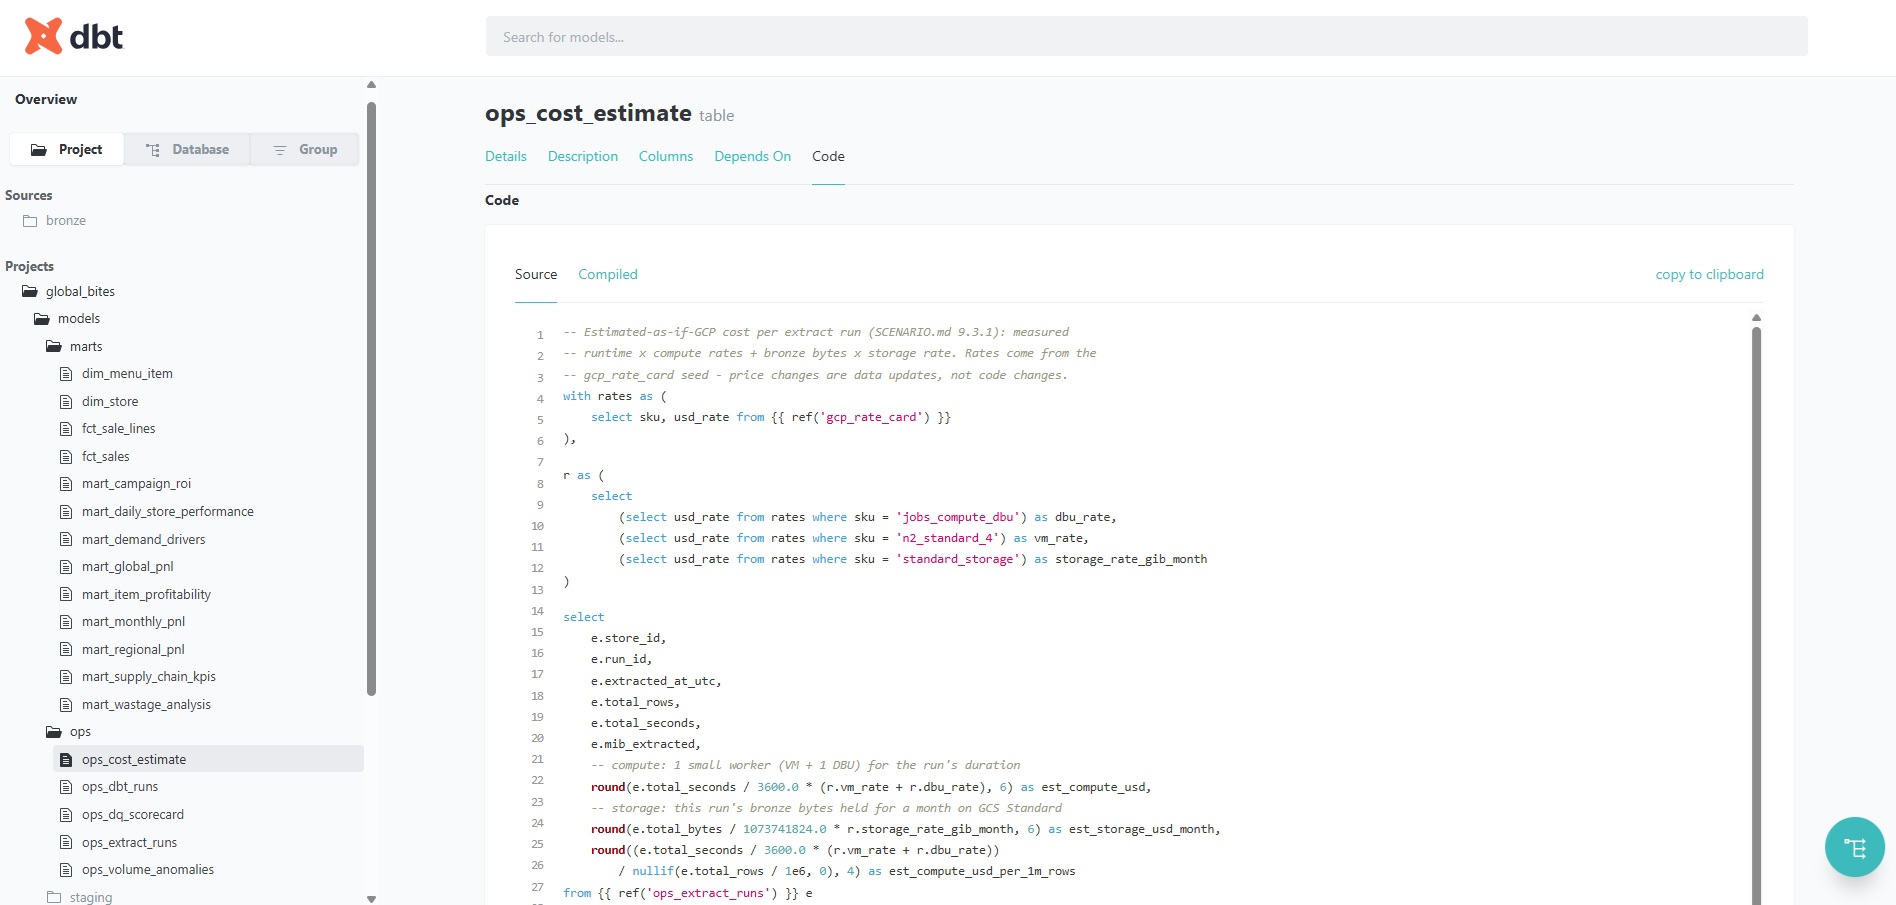The image size is (1896, 905).
Task: Click the ops_dq_scorecard file icon
Action: [x=66, y=815]
